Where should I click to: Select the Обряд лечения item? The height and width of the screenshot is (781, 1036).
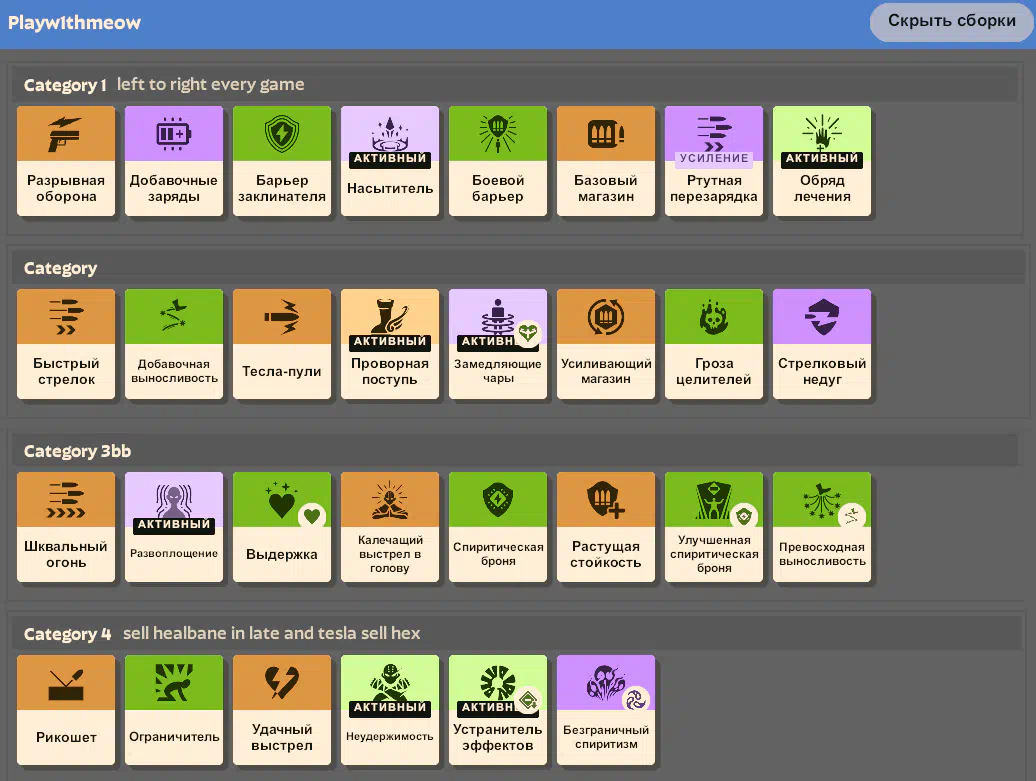[822, 161]
